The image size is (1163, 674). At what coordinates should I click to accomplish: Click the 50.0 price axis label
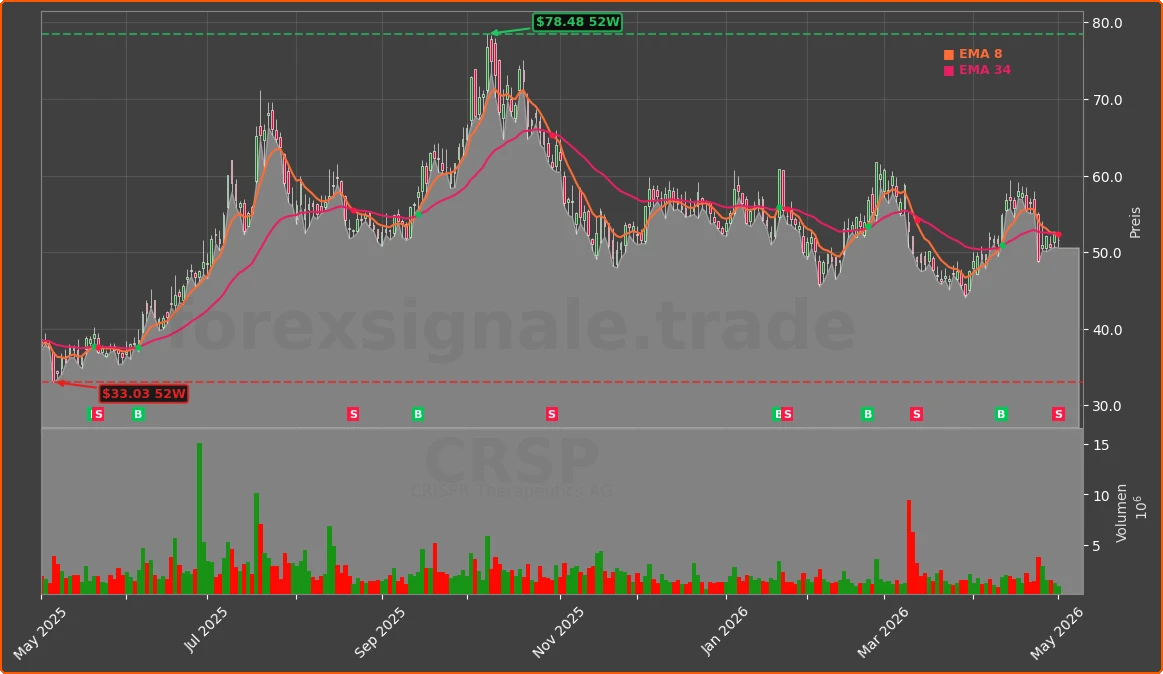[x=1107, y=254]
